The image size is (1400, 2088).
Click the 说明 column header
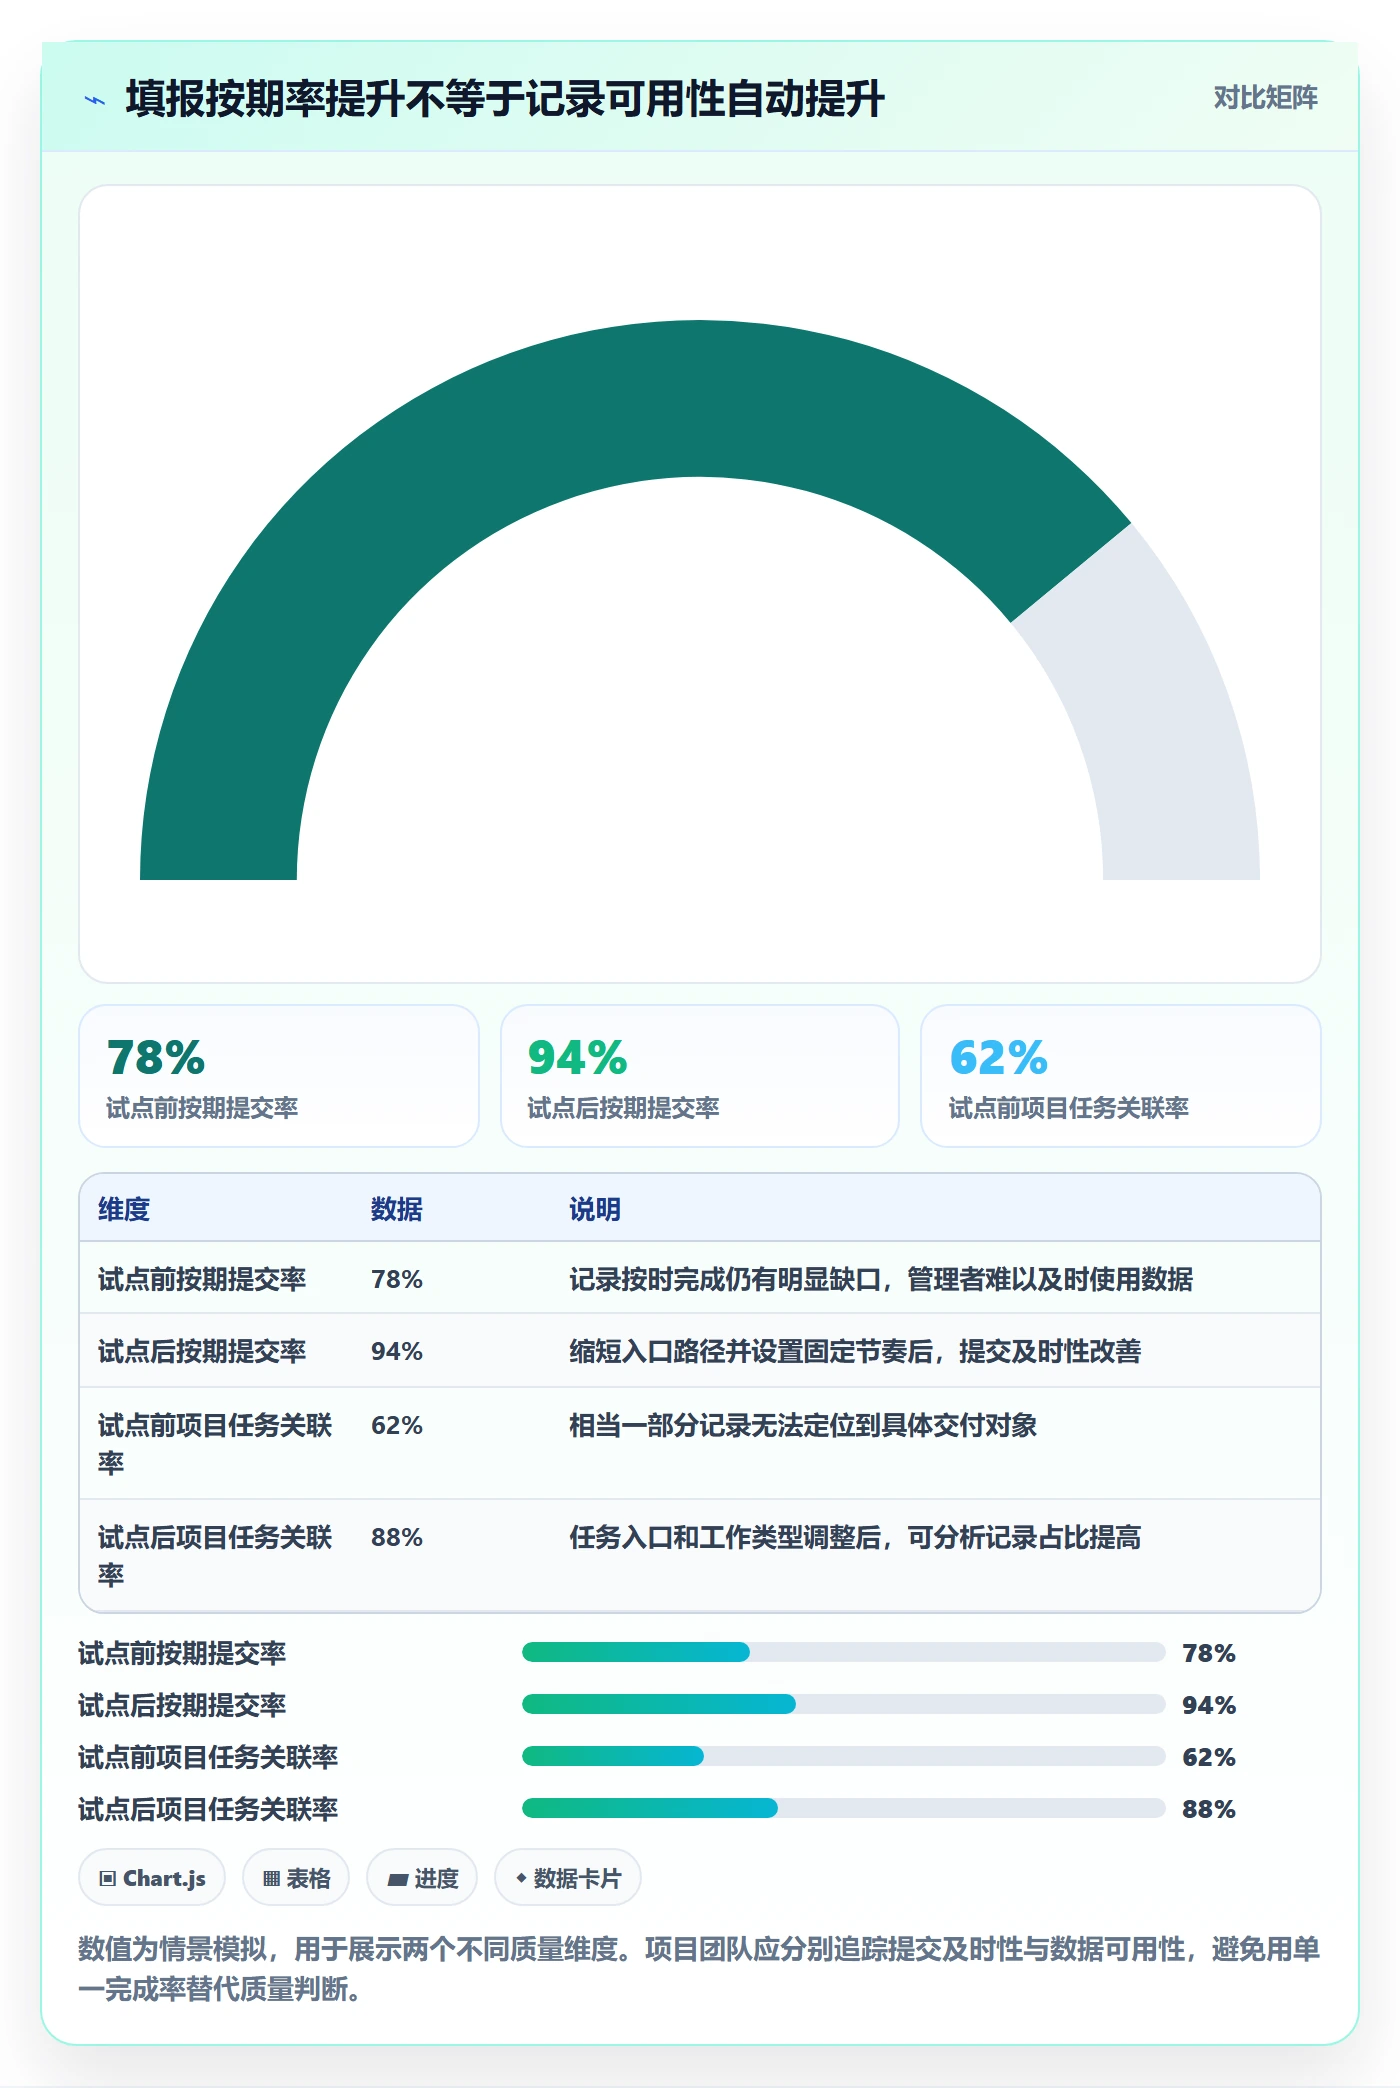click(x=595, y=1209)
